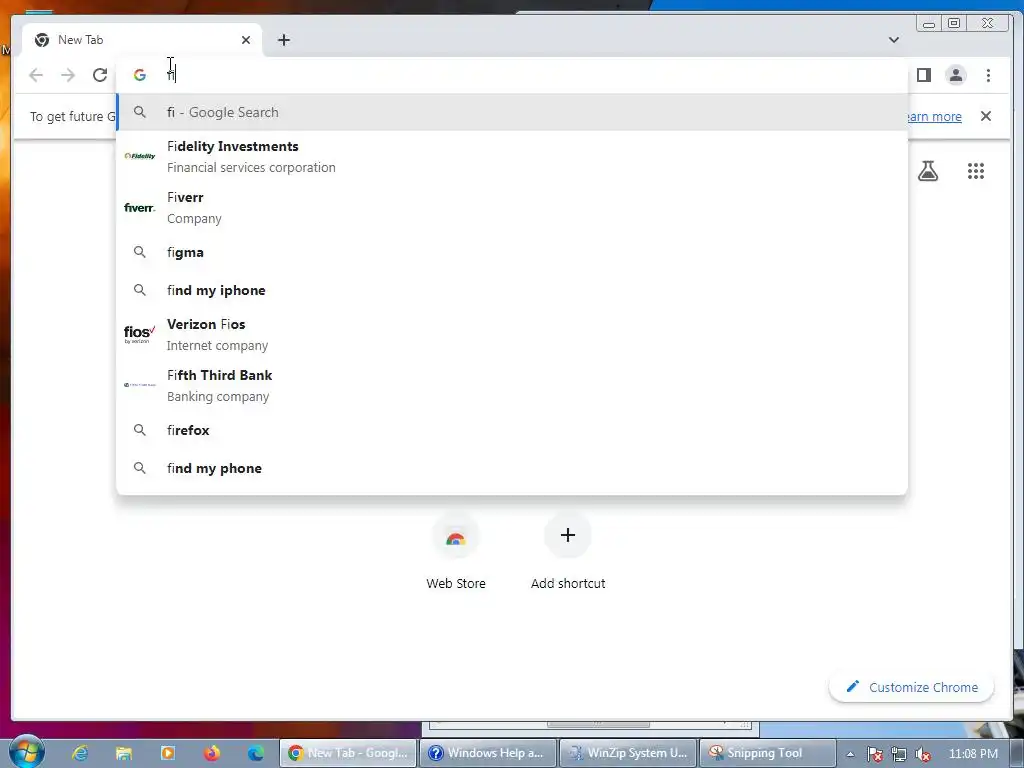1024x768 pixels.
Task: Click the muted volume tray icon
Action: (923, 754)
